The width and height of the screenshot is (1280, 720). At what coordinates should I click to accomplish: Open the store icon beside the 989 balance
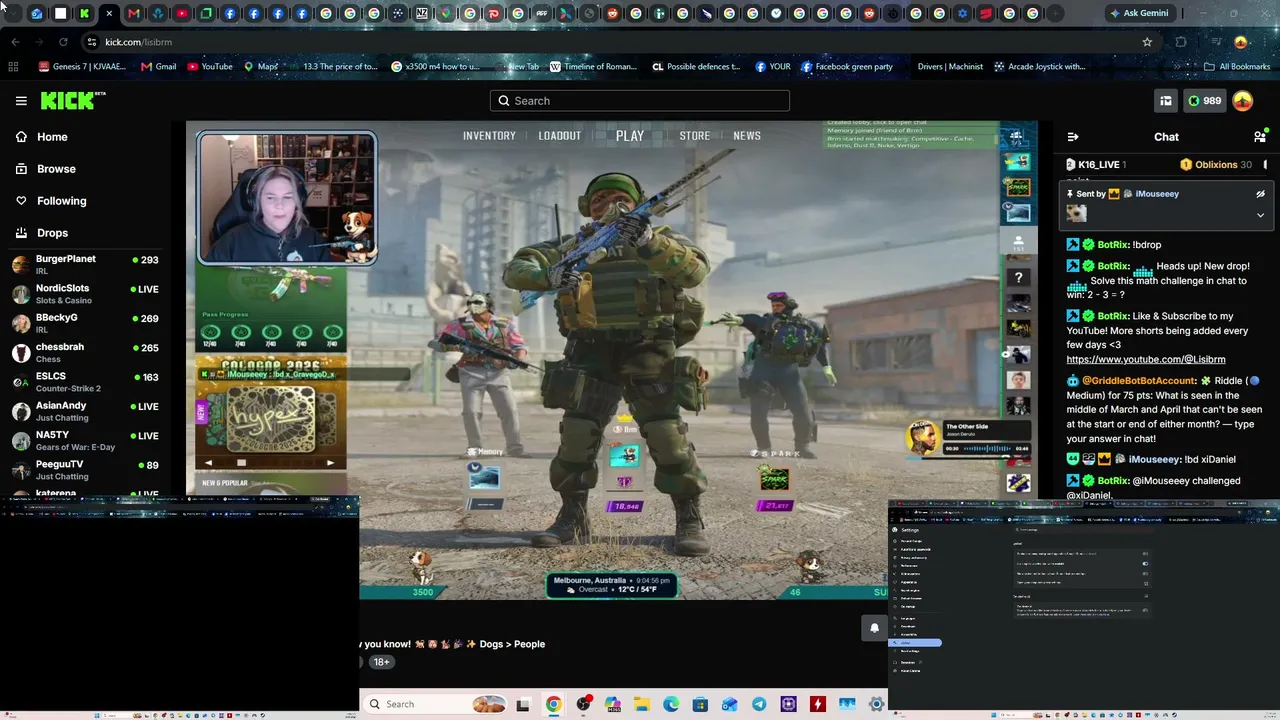[1166, 101]
